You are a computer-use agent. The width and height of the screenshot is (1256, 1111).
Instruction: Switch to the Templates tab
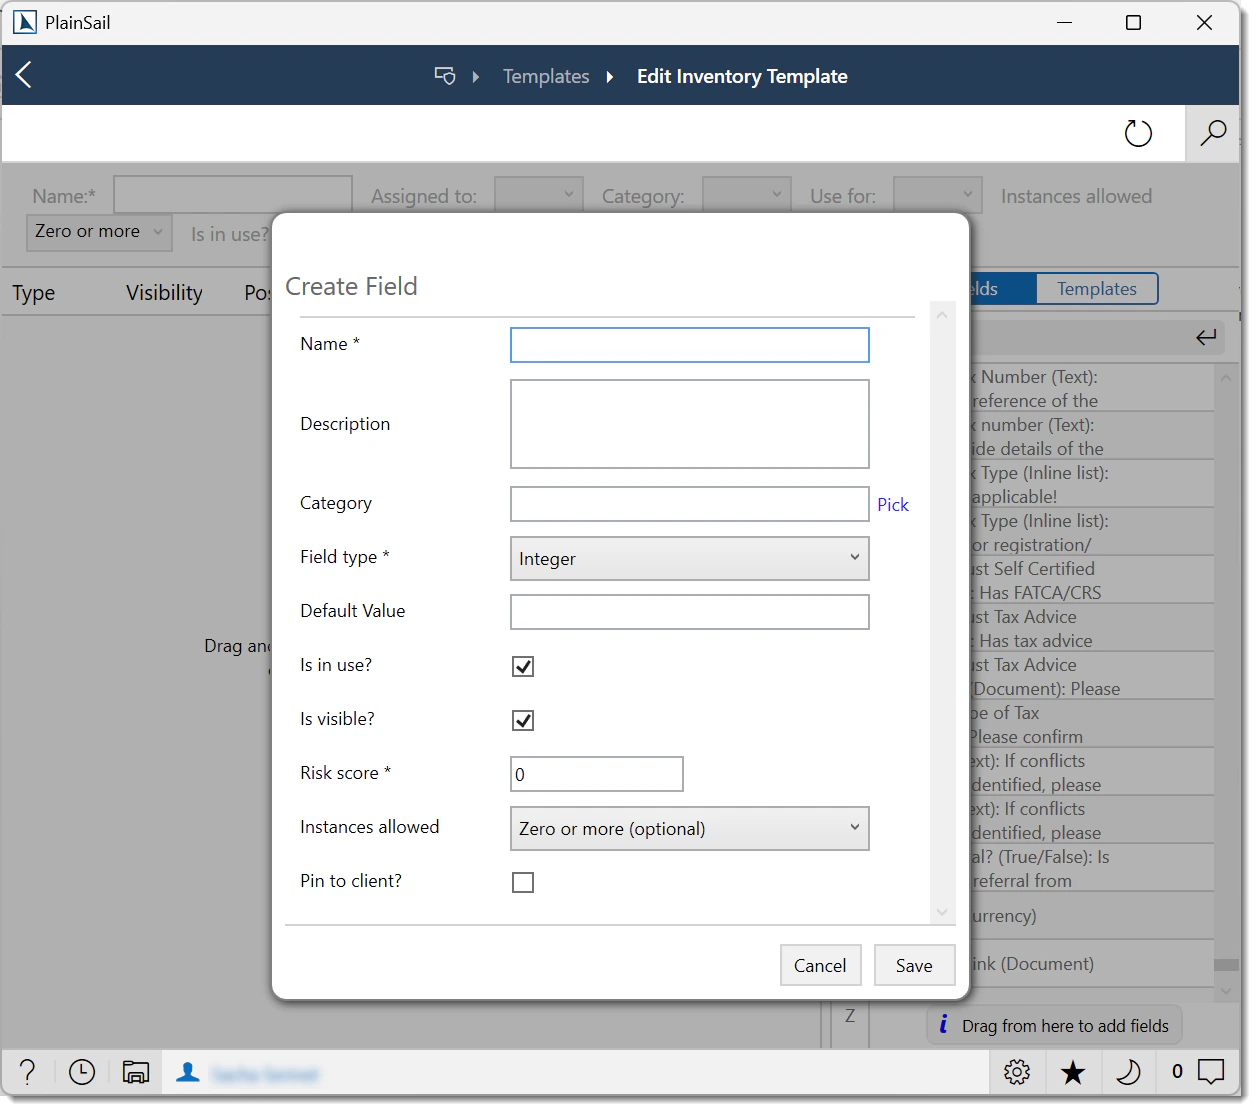point(1097,289)
